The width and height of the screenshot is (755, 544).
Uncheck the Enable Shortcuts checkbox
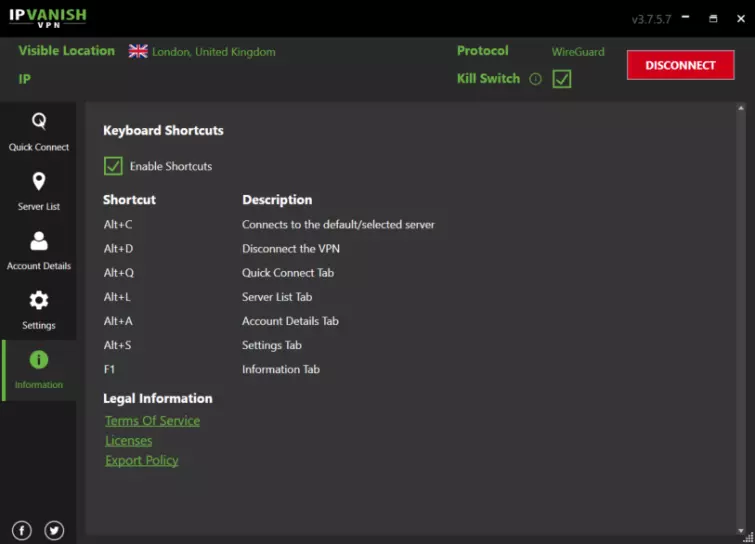[x=113, y=166]
